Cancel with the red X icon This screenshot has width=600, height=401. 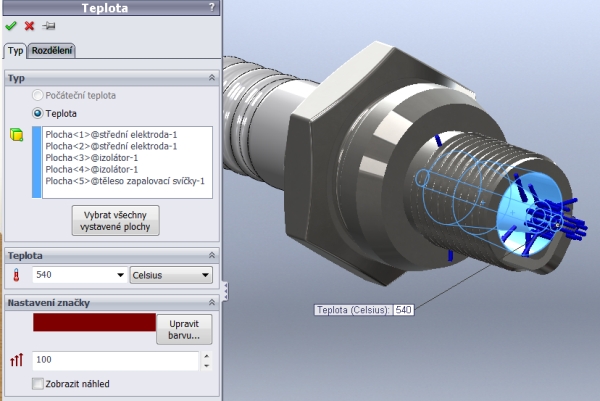tap(29, 26)
